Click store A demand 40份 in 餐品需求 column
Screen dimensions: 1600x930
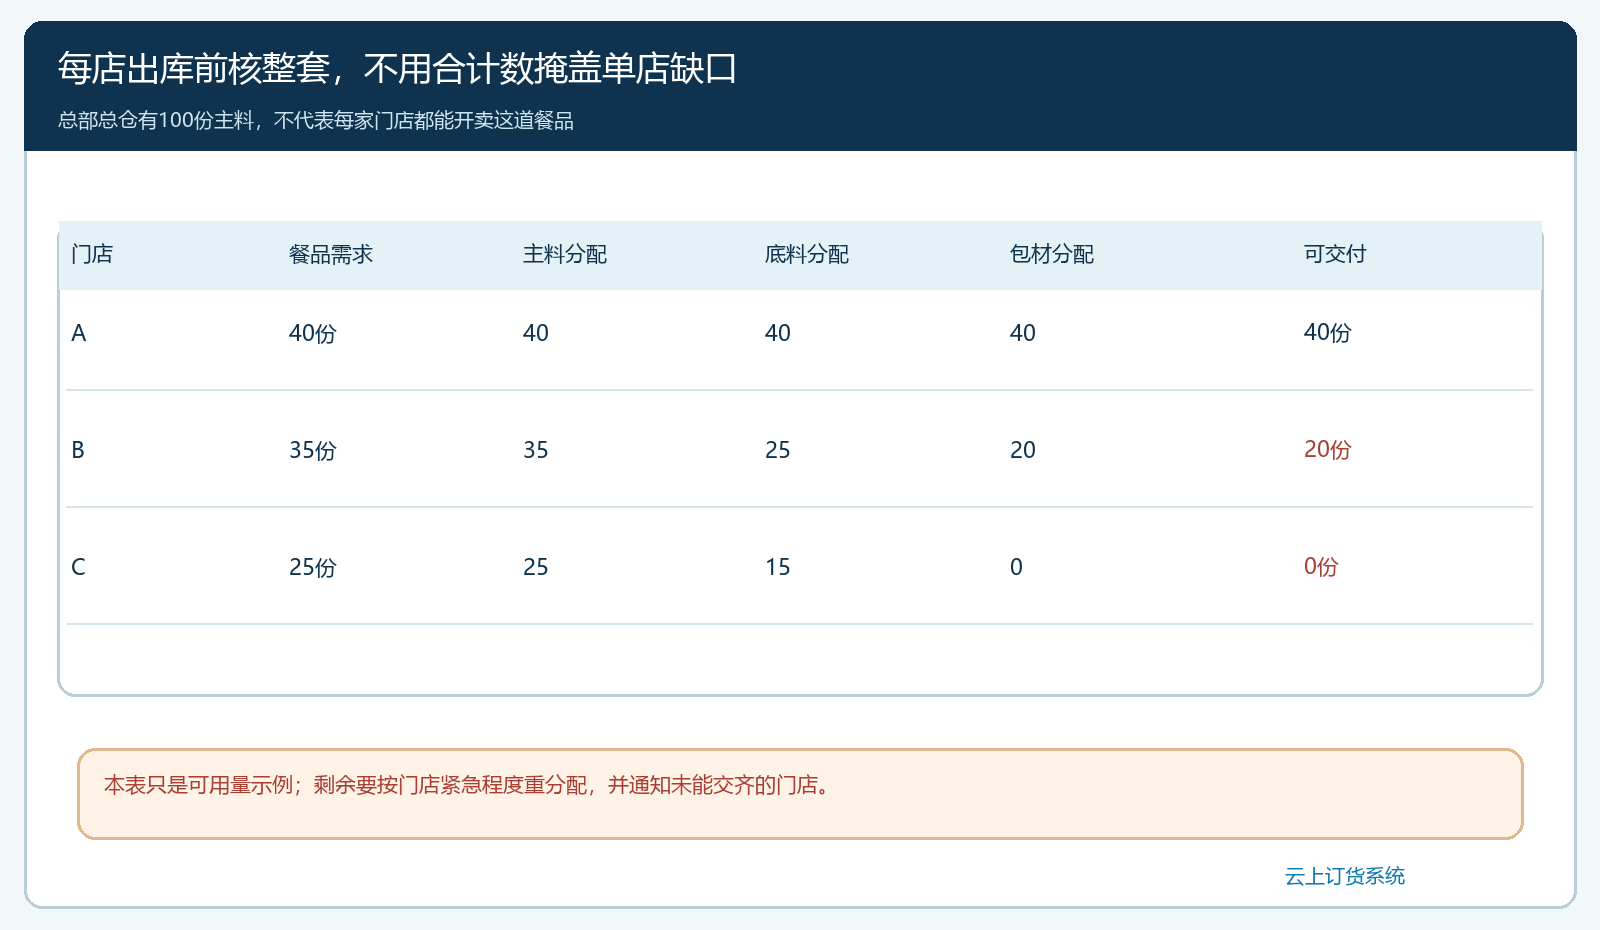pyautogui.click(x=312, y=333)
